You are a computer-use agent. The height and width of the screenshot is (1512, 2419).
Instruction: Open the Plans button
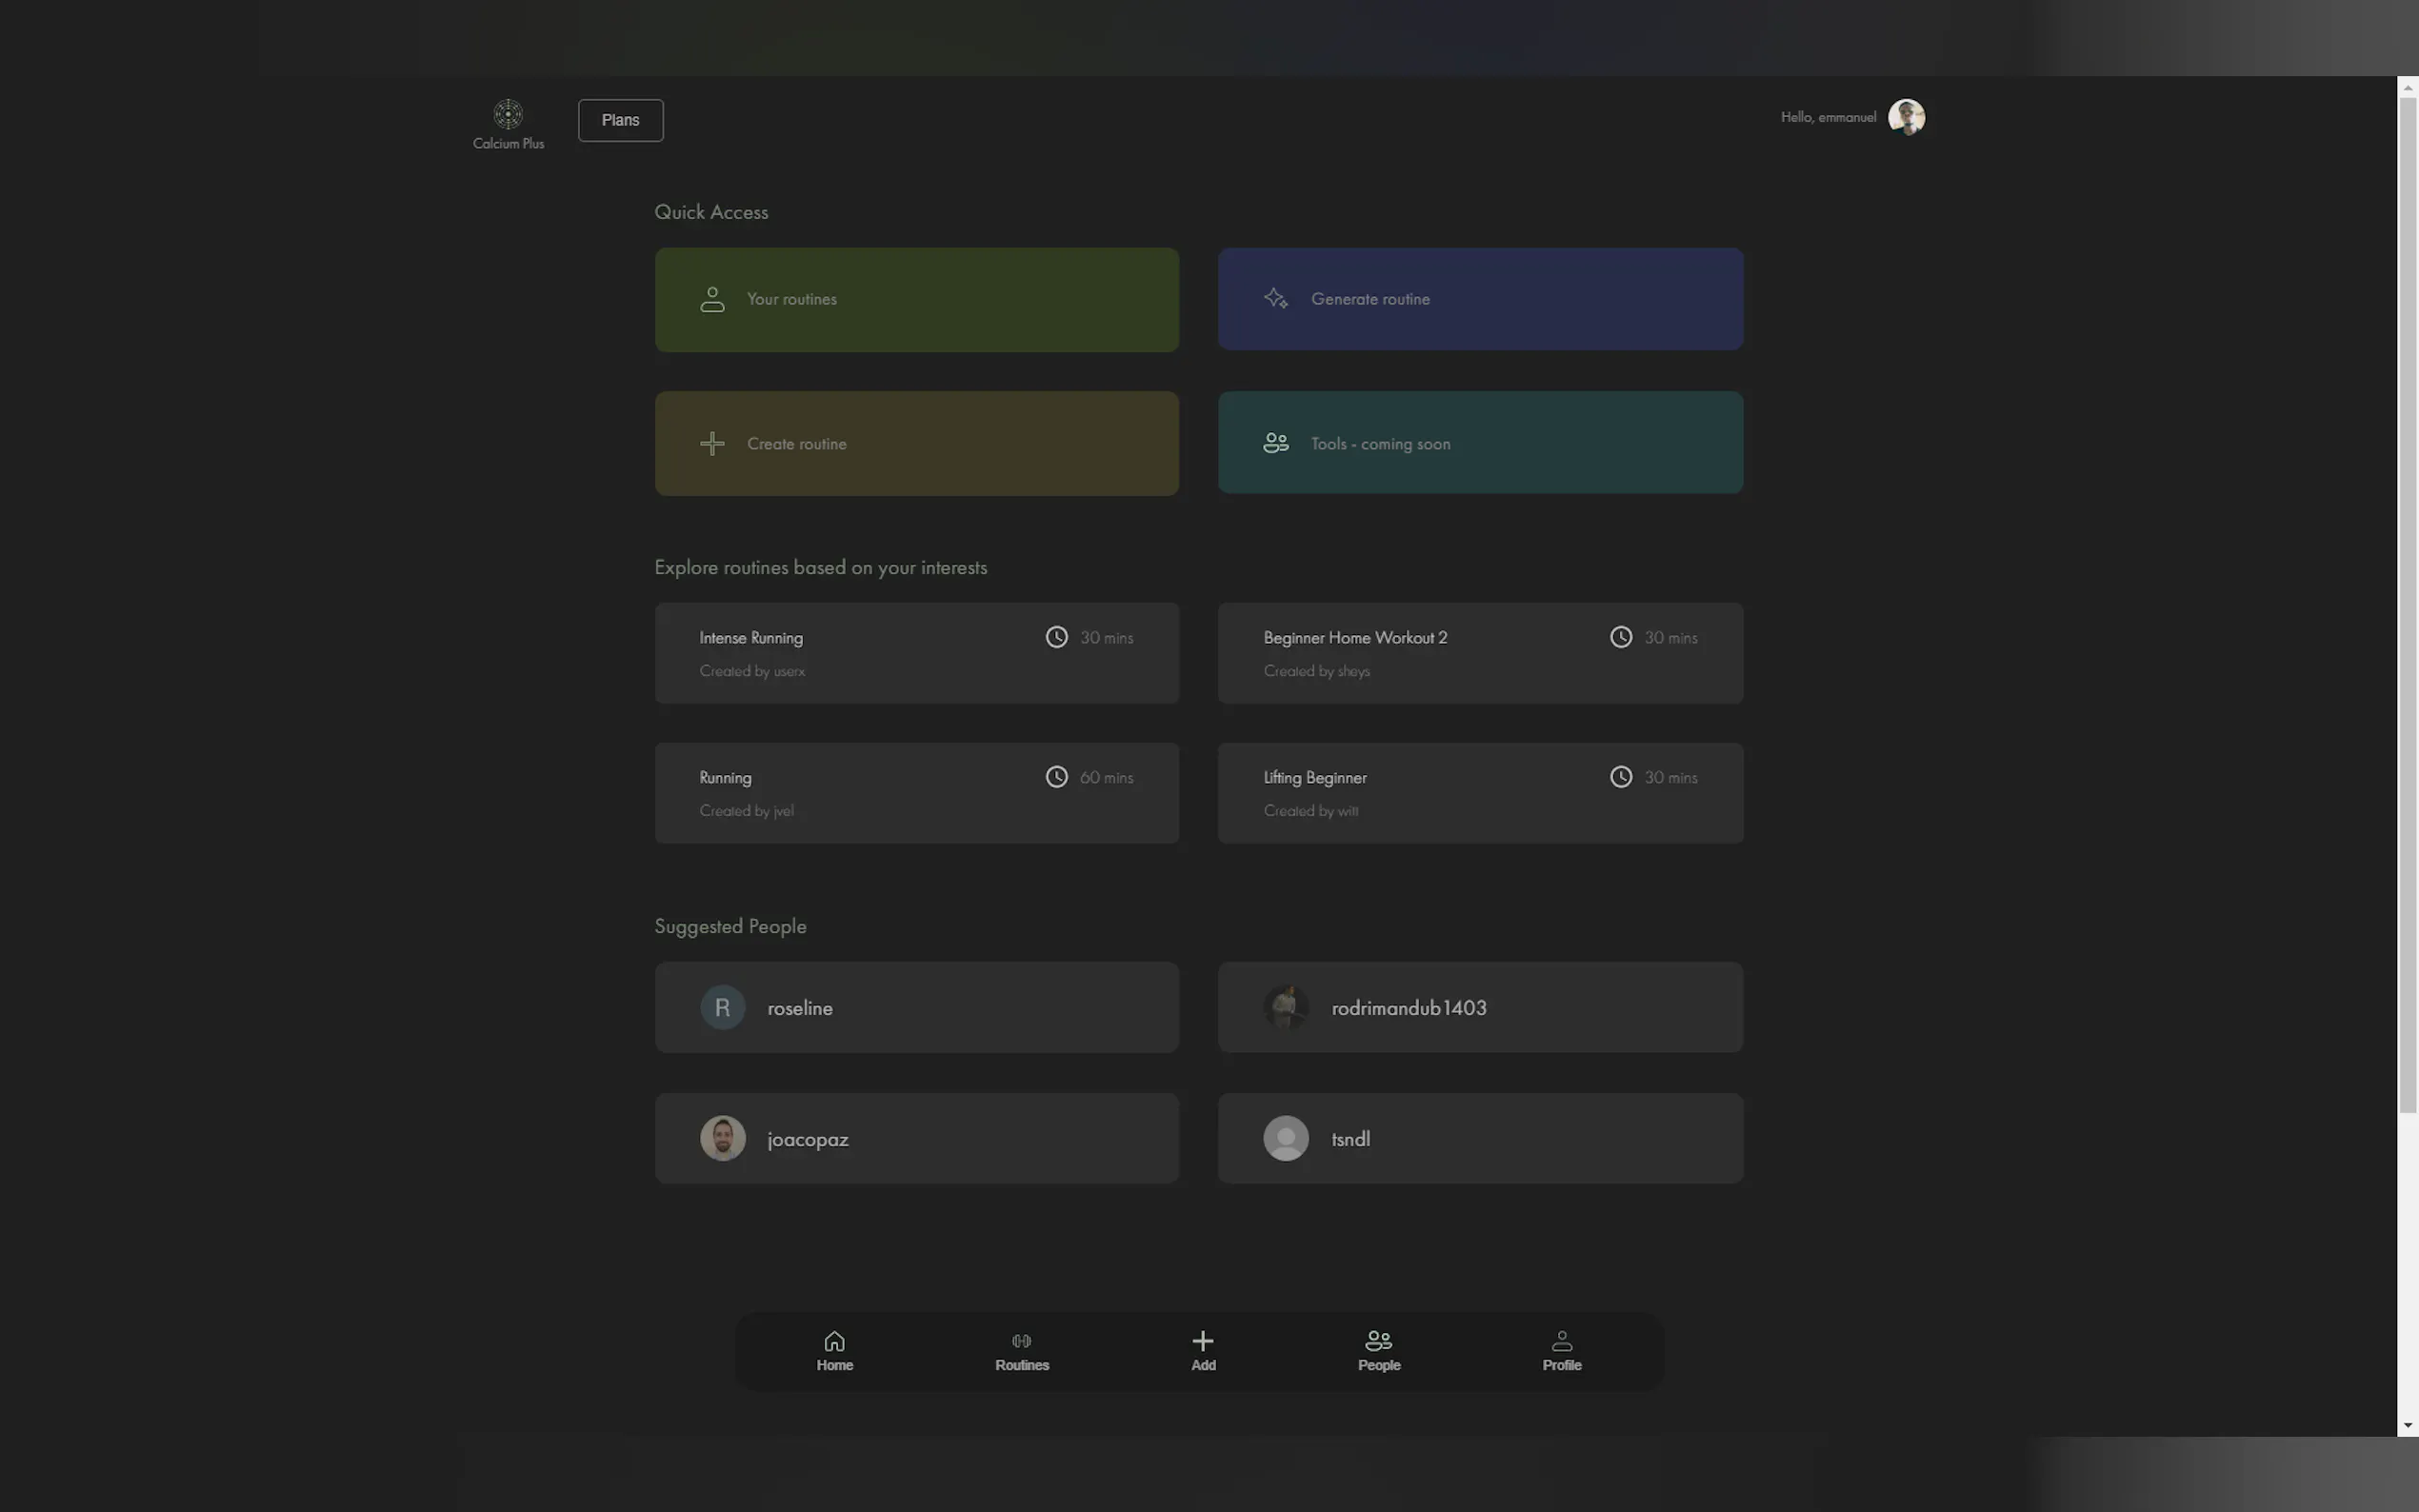pyautogui.click(x=620, y=120)
